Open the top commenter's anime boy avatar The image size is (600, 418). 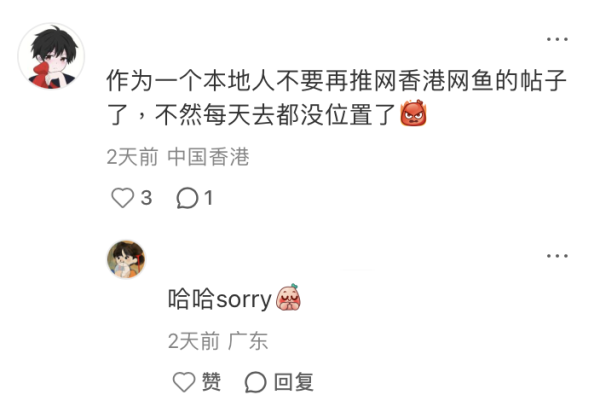51,56
